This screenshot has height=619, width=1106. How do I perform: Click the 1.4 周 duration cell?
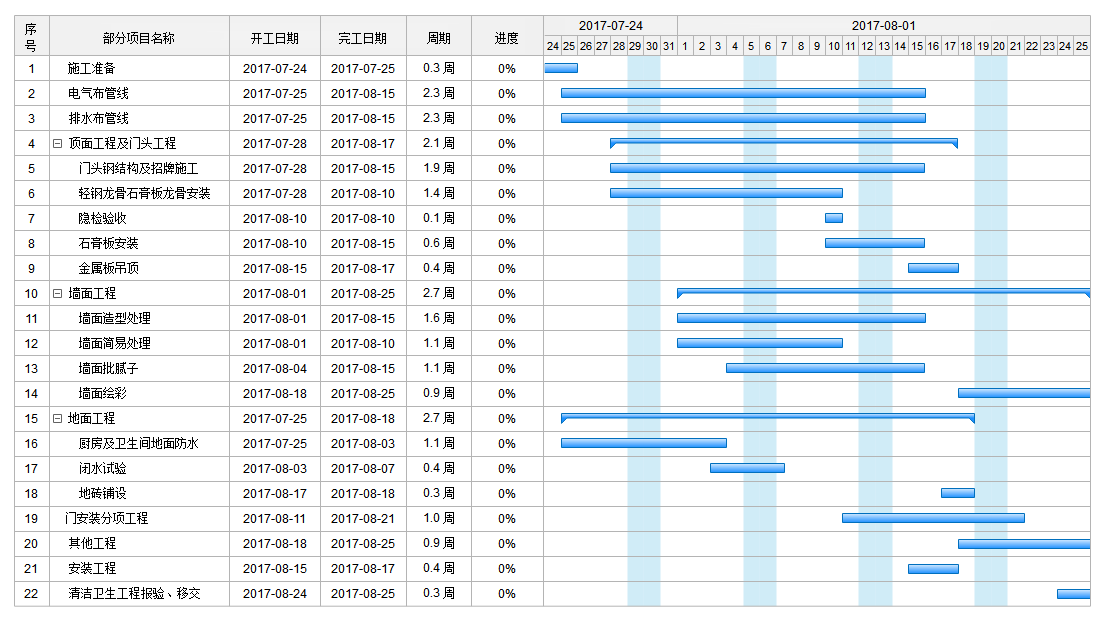(439, 193)
